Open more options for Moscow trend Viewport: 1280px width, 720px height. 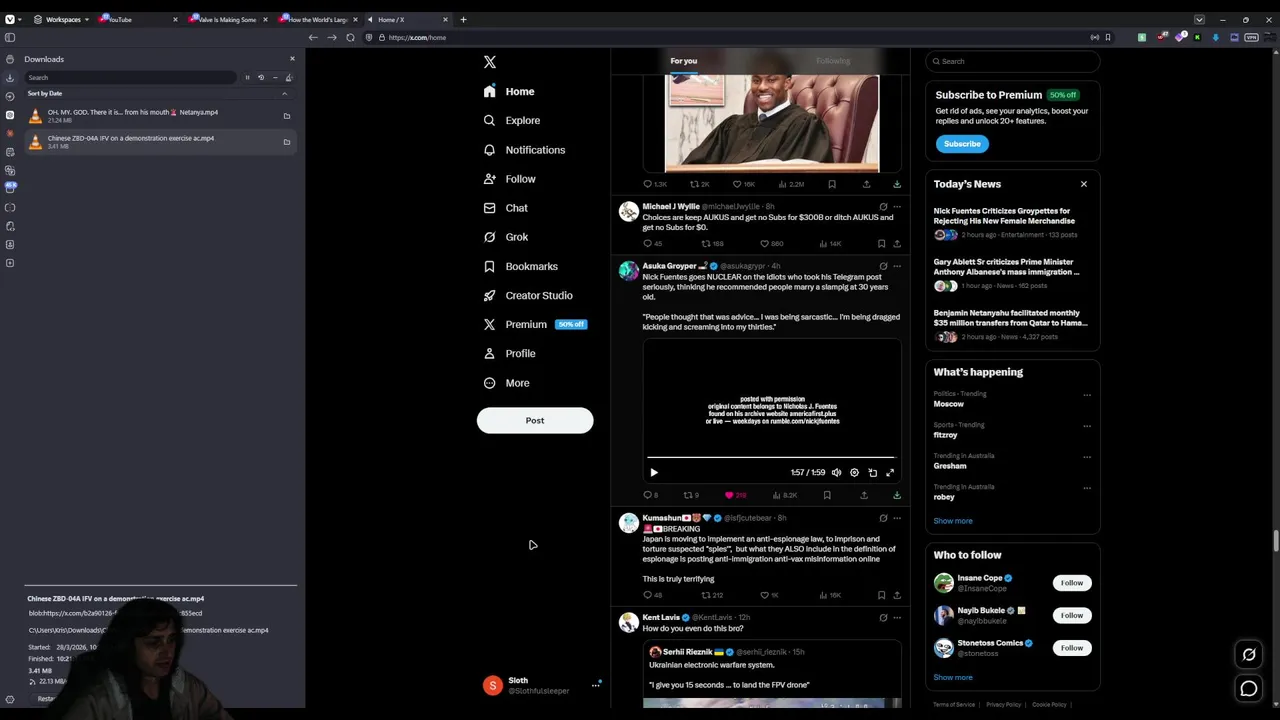click(x=1087, y=395)
